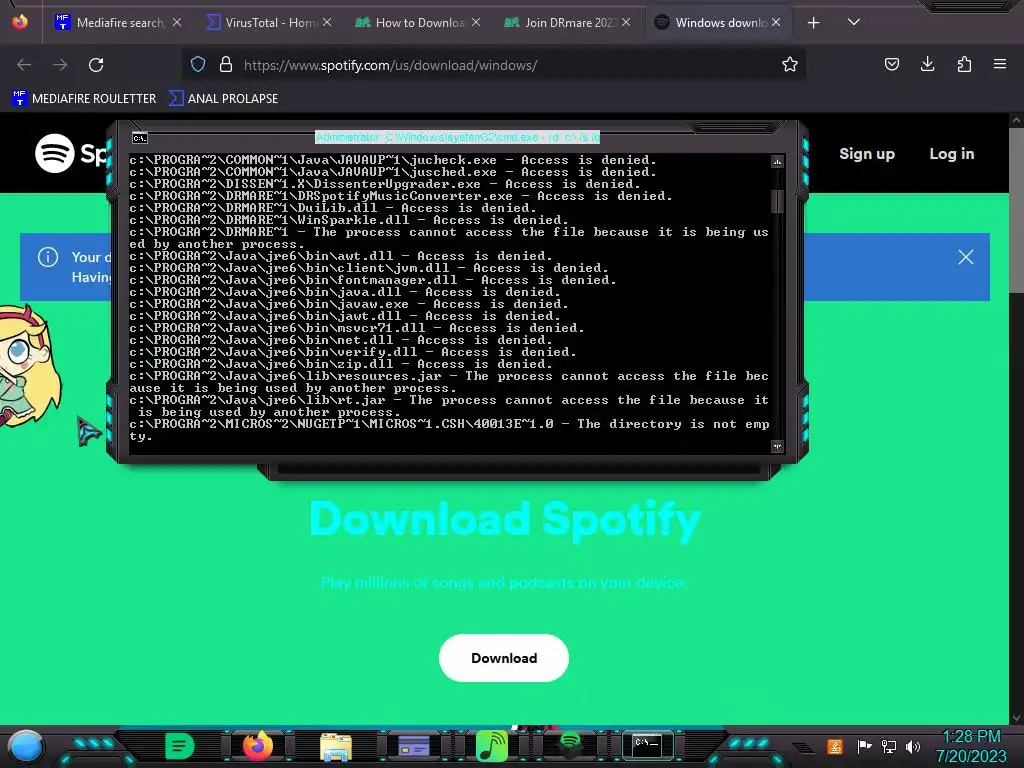Image resolution: width=1024 pixels, height=768 pixels.
Task: Go forward to next page
Action: pyautogui.click(x=60, y=65)
